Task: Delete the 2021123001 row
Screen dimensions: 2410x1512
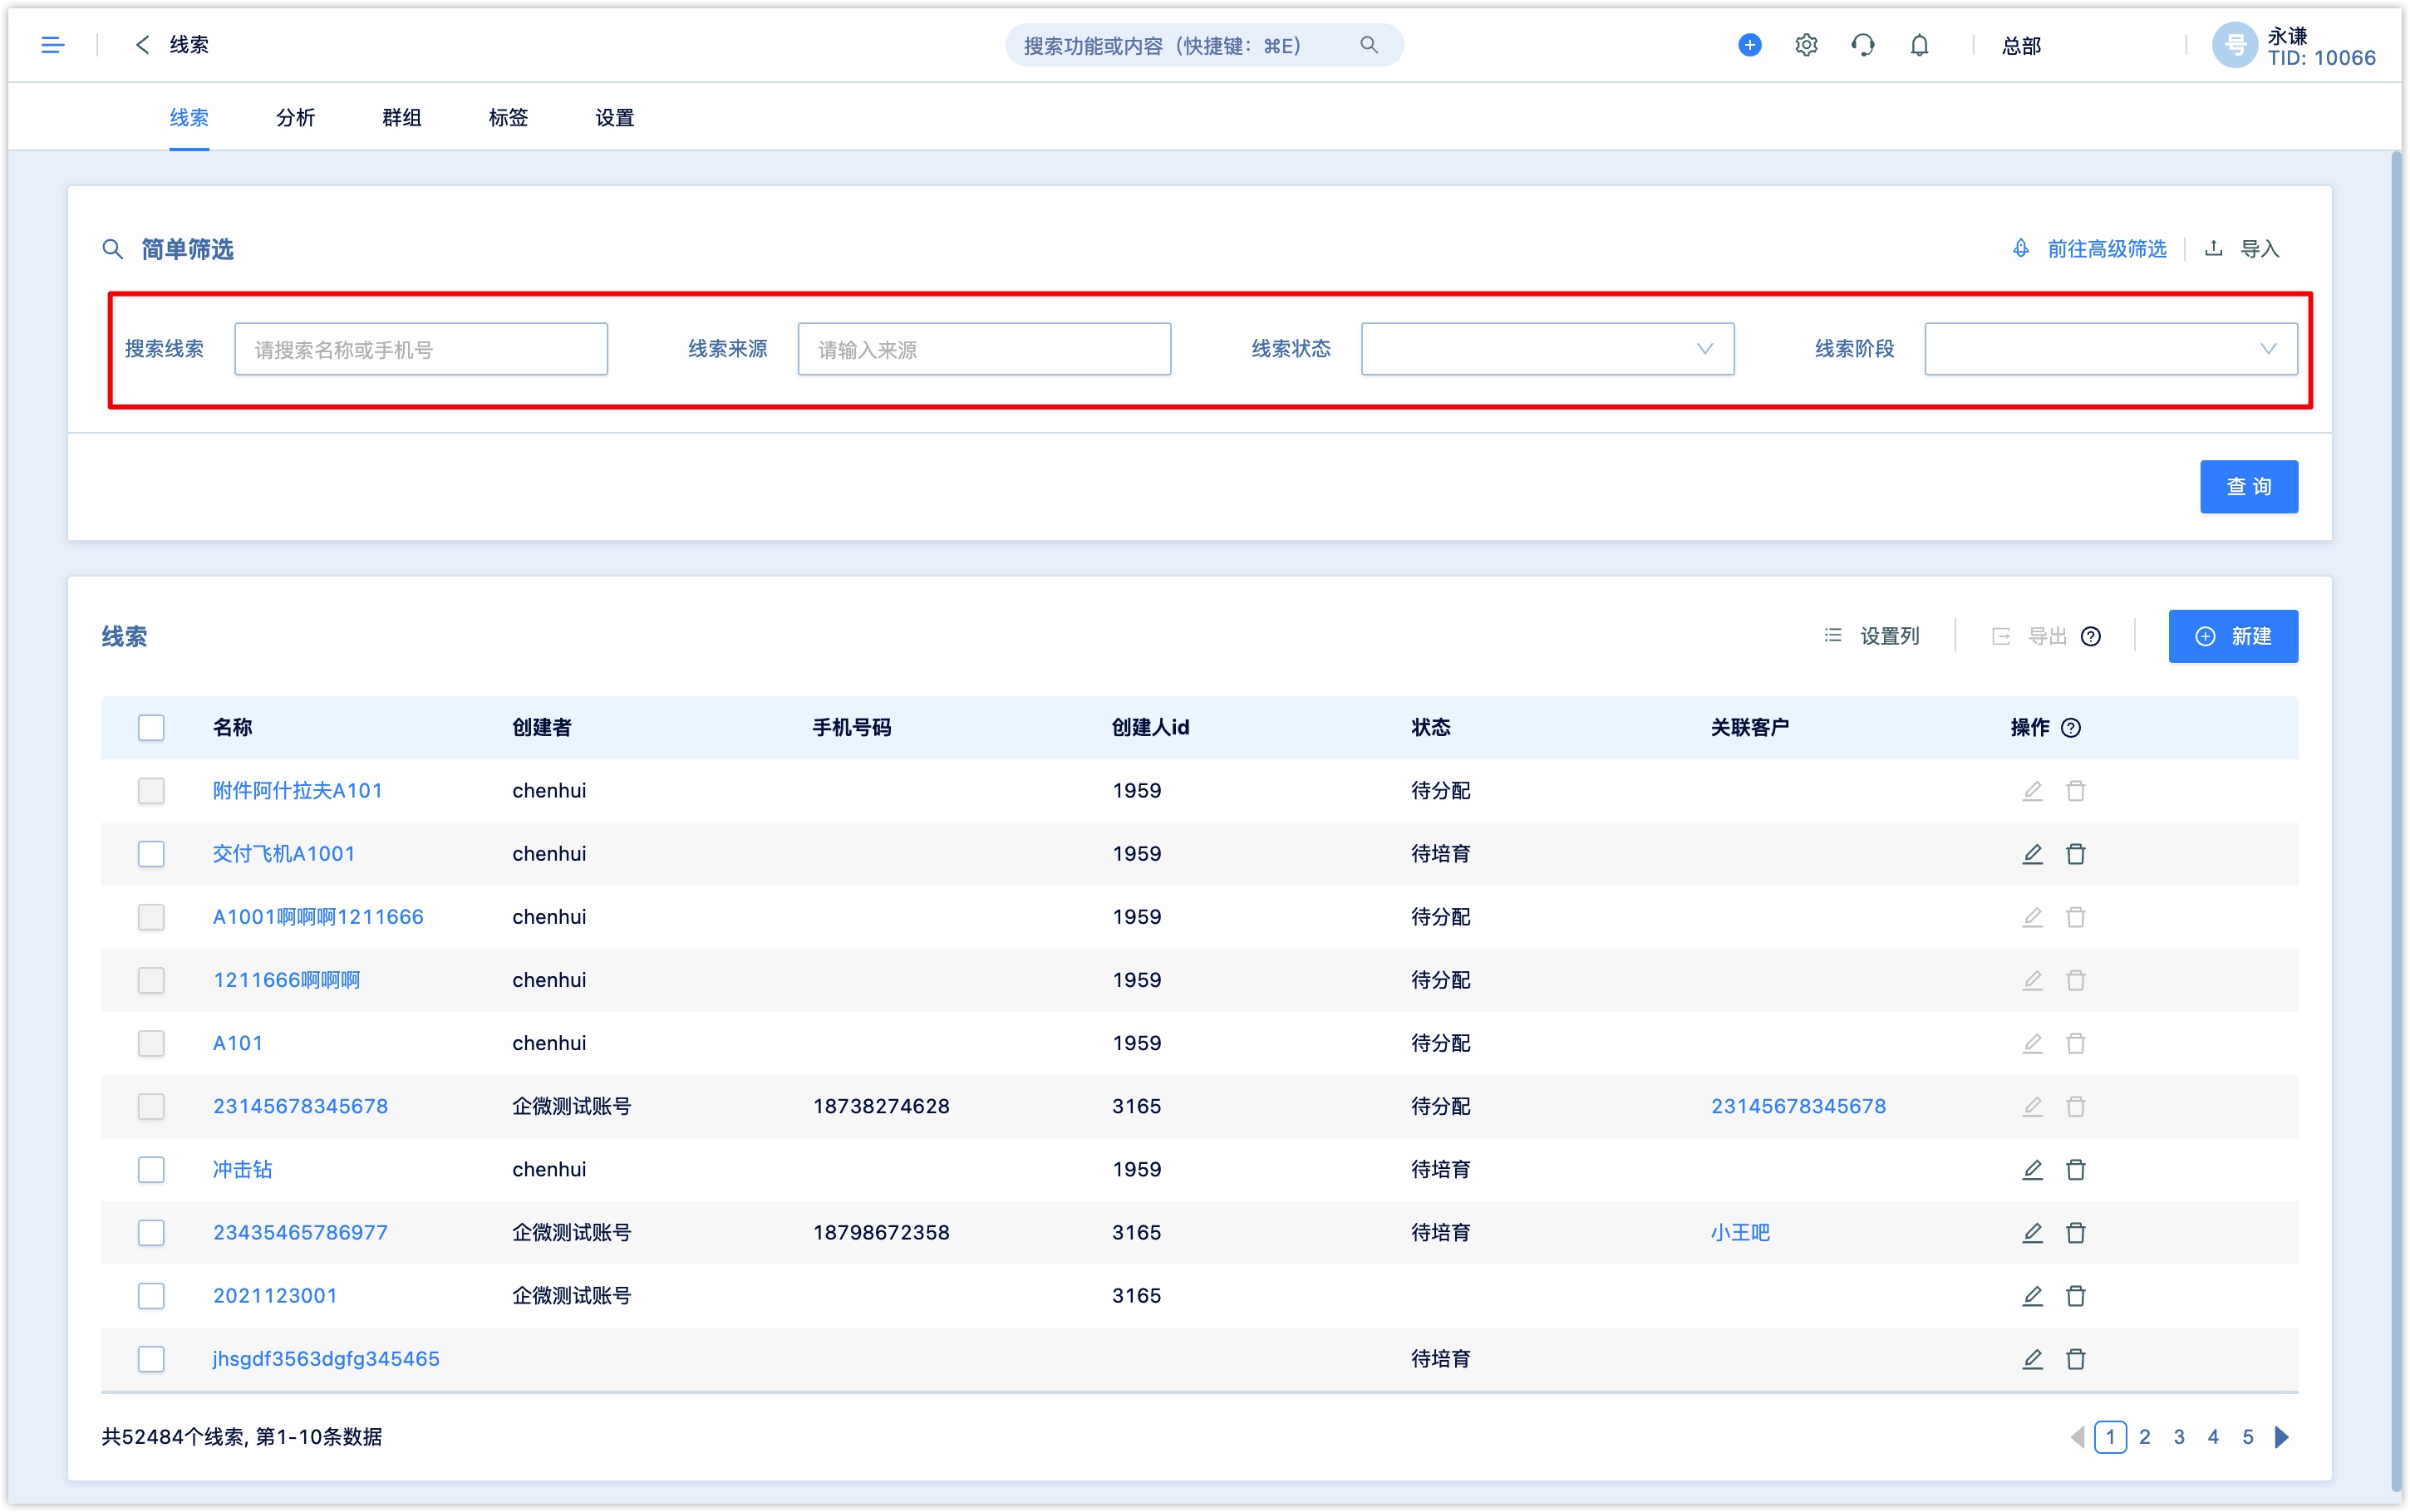Action: (x=2075, y=1295)
